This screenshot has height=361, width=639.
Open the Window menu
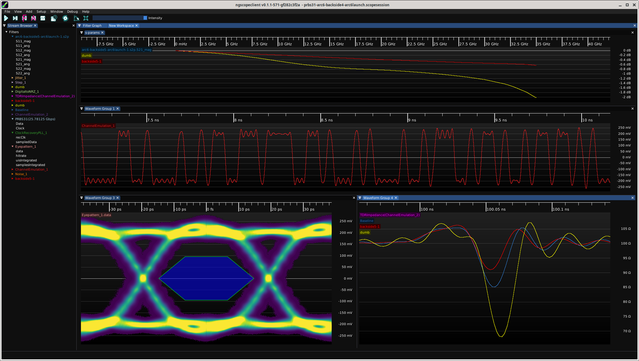coord(57,11)
